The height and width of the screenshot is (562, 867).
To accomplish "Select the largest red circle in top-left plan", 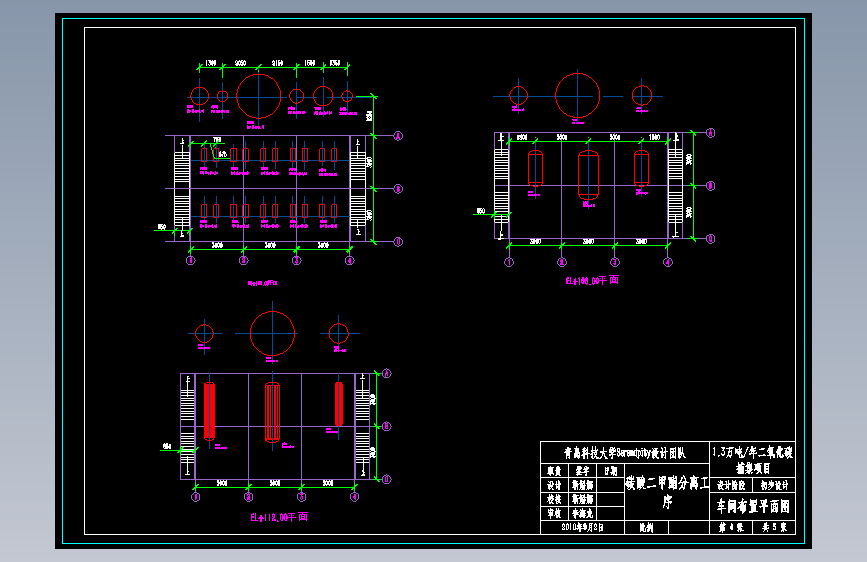I will pos(258,96).
